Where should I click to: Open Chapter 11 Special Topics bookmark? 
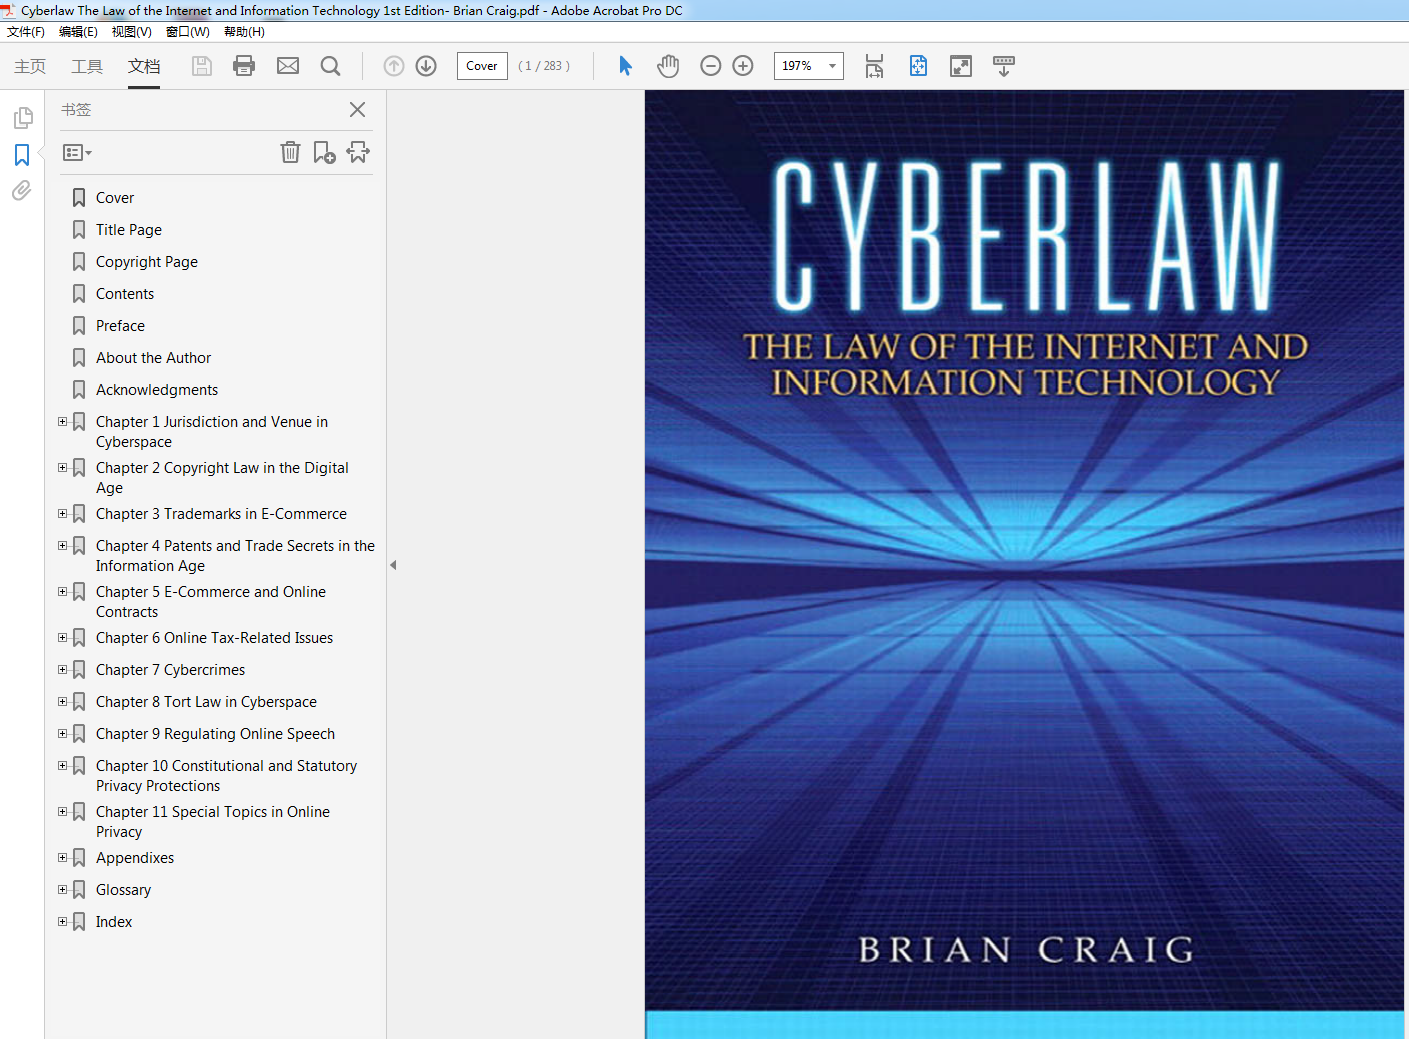(x=213, y=822)
